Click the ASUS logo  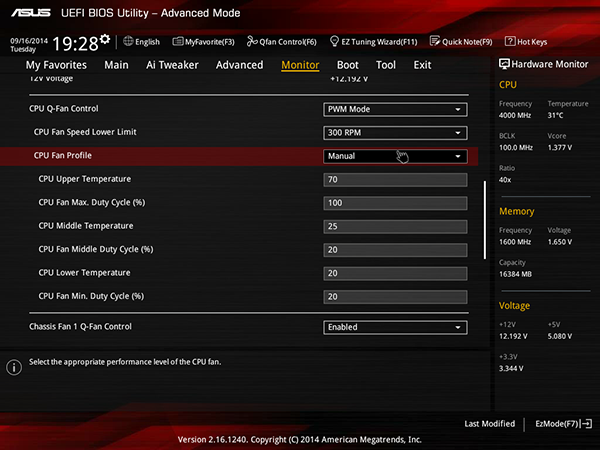point(31,13)
